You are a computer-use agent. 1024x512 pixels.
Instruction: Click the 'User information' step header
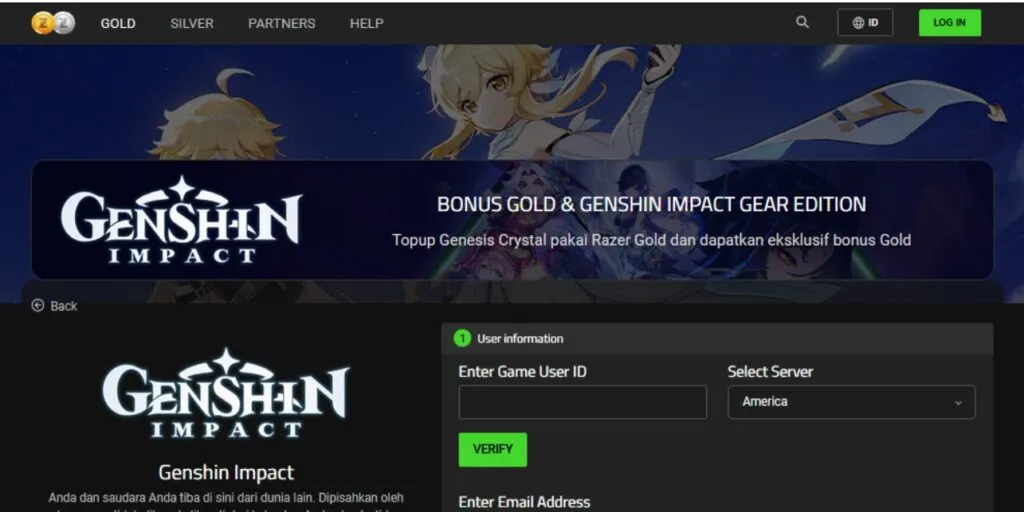717,338
